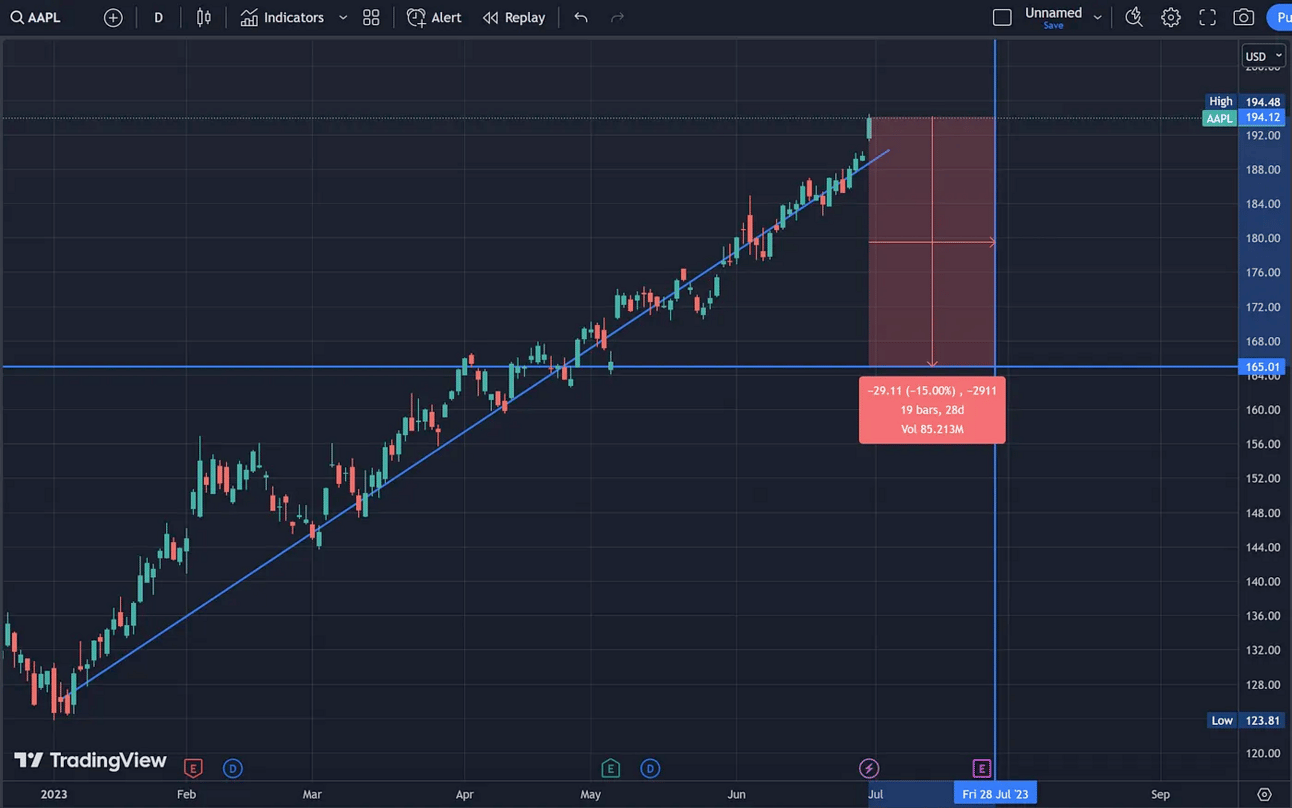Expand the Unnamed layout dropdown arrow
Viewport: 1292px width, 808px height.
tap(1097, 18)
